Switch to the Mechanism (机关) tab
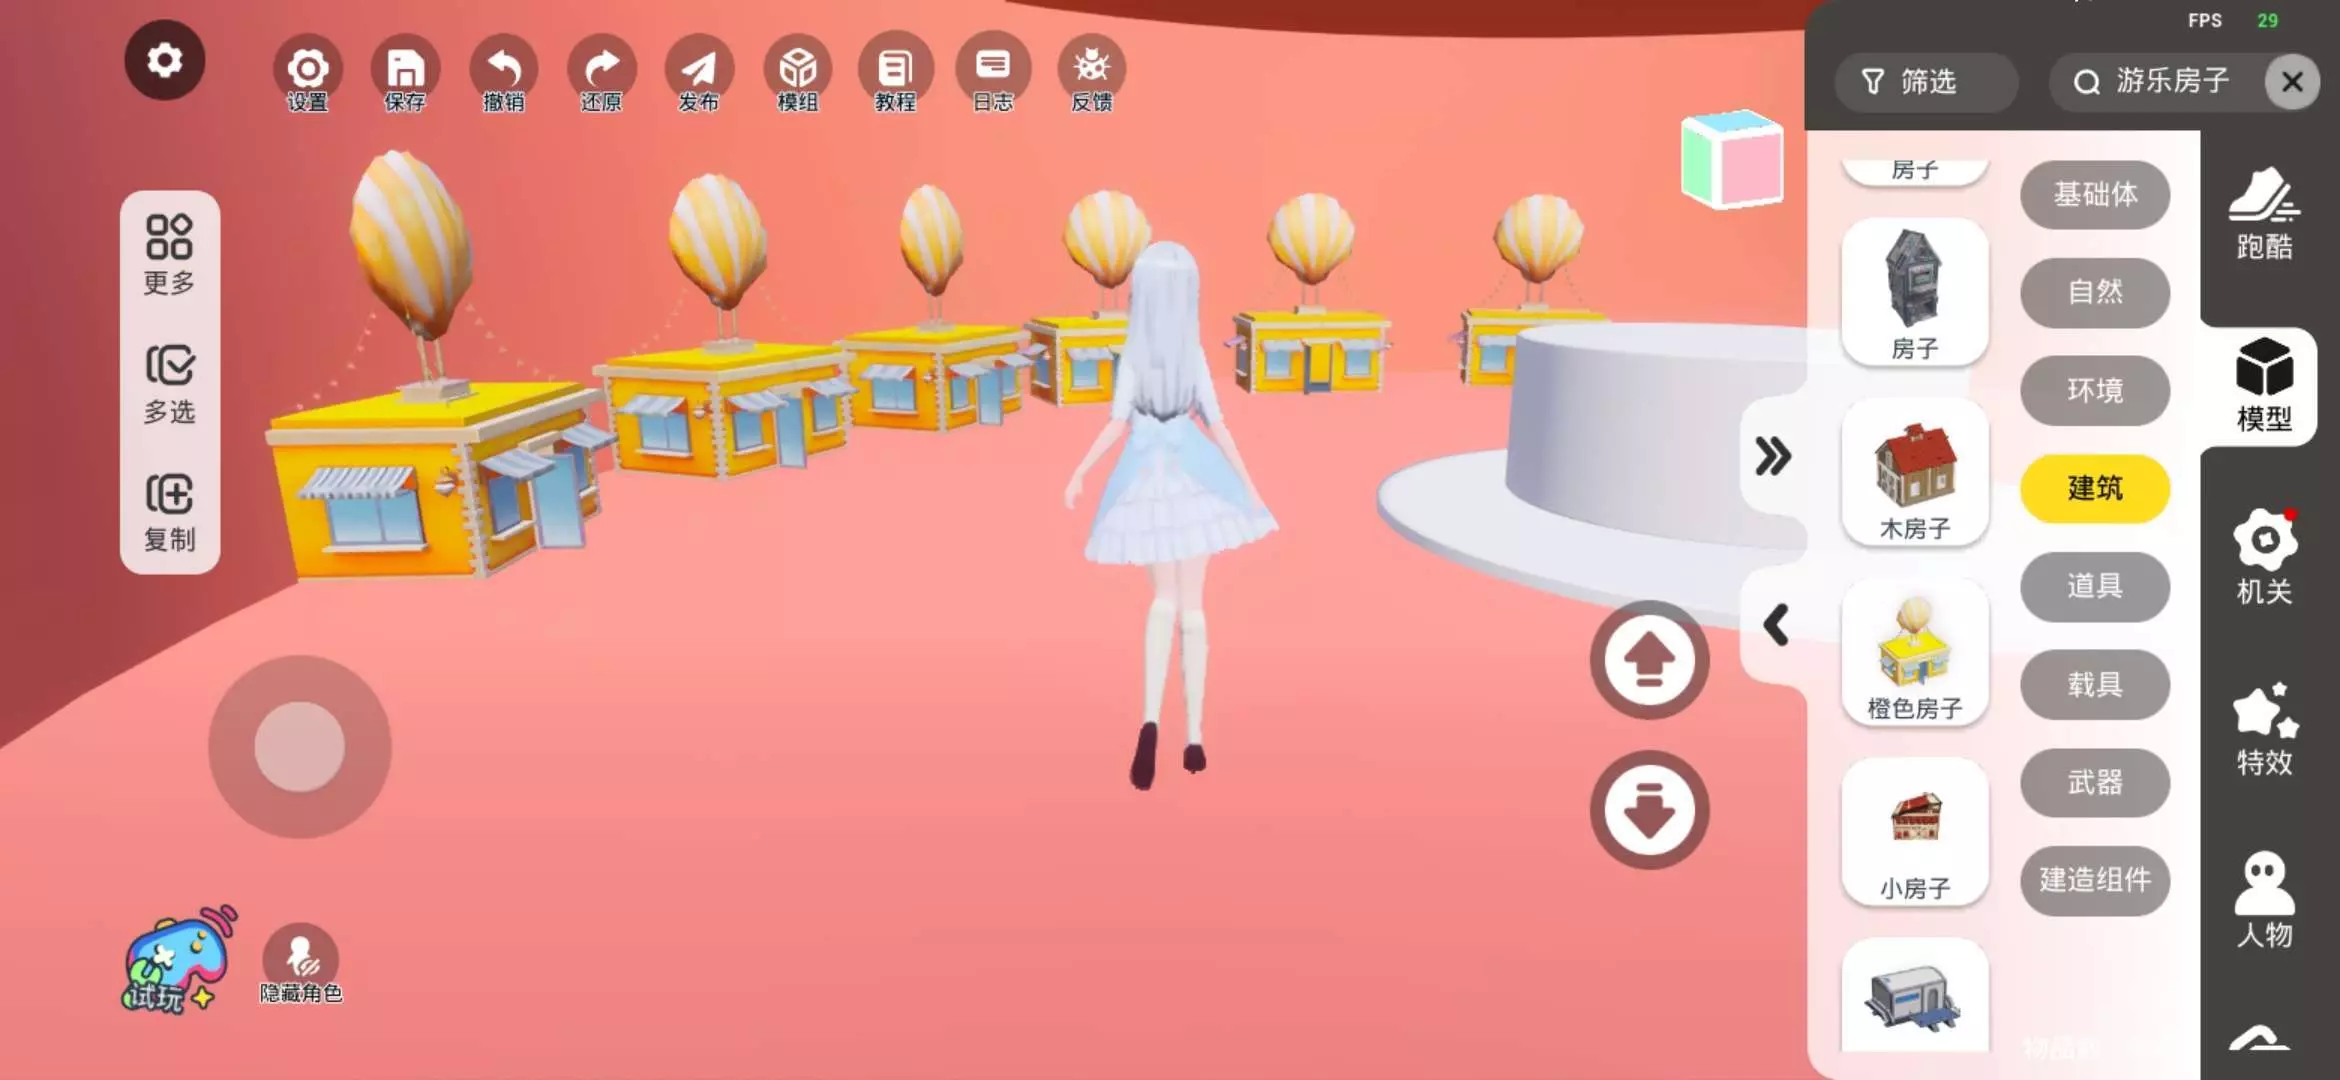 point(2264,558)
